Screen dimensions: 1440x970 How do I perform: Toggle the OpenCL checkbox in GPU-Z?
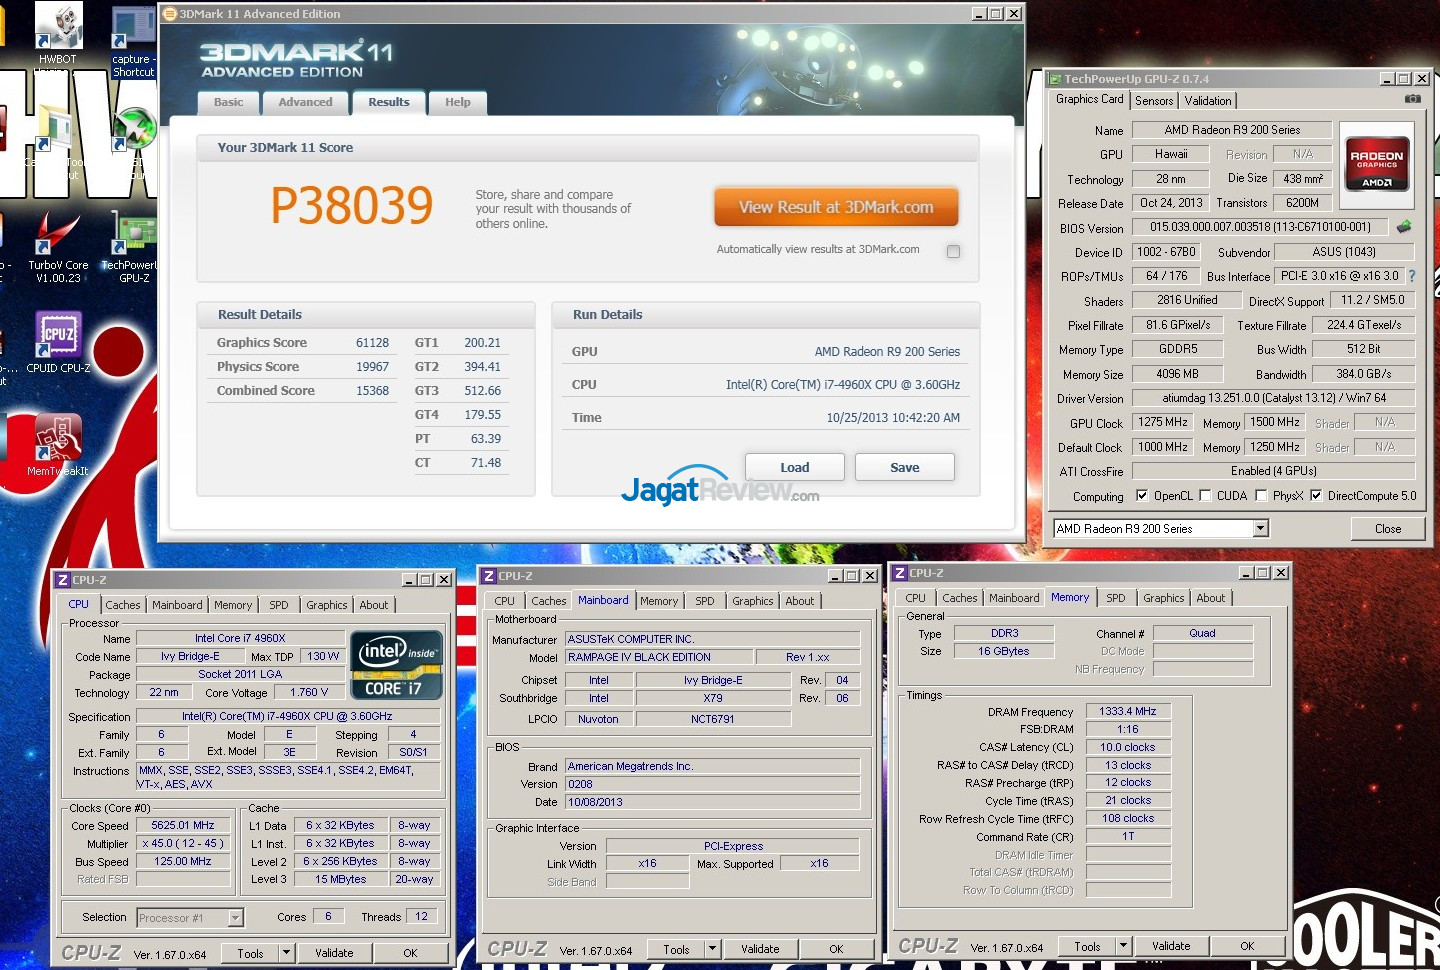point(1142,496)
